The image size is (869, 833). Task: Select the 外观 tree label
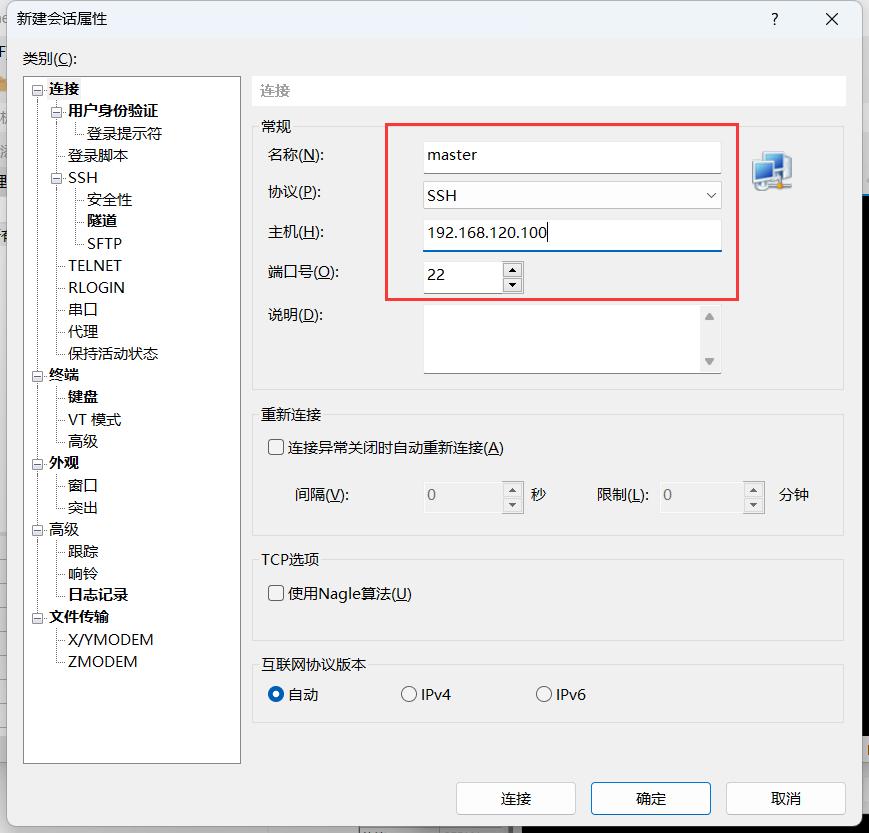[64, 463]
